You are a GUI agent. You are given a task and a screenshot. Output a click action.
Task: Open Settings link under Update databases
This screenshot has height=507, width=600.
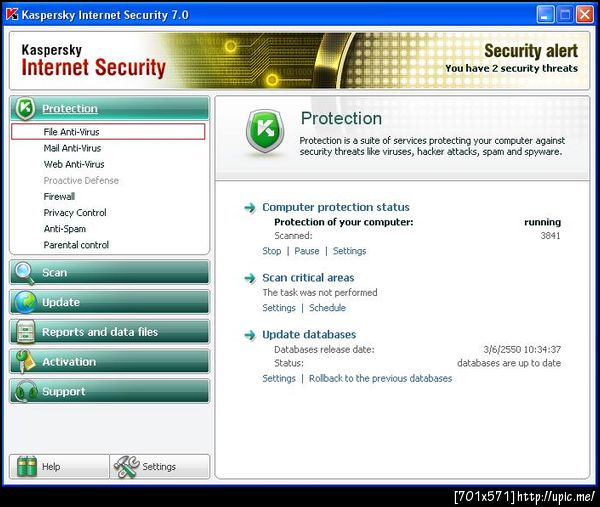(x=279, y=378)
